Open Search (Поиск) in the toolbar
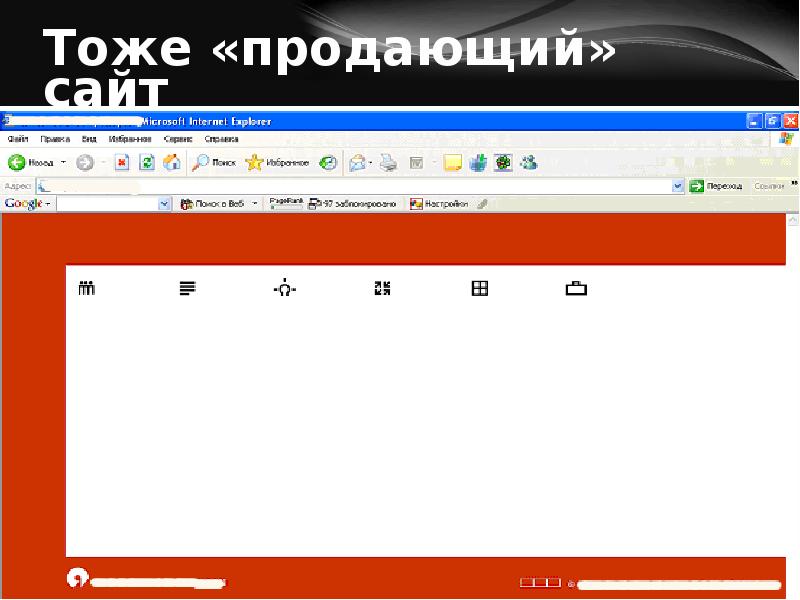 click(214, 162)
